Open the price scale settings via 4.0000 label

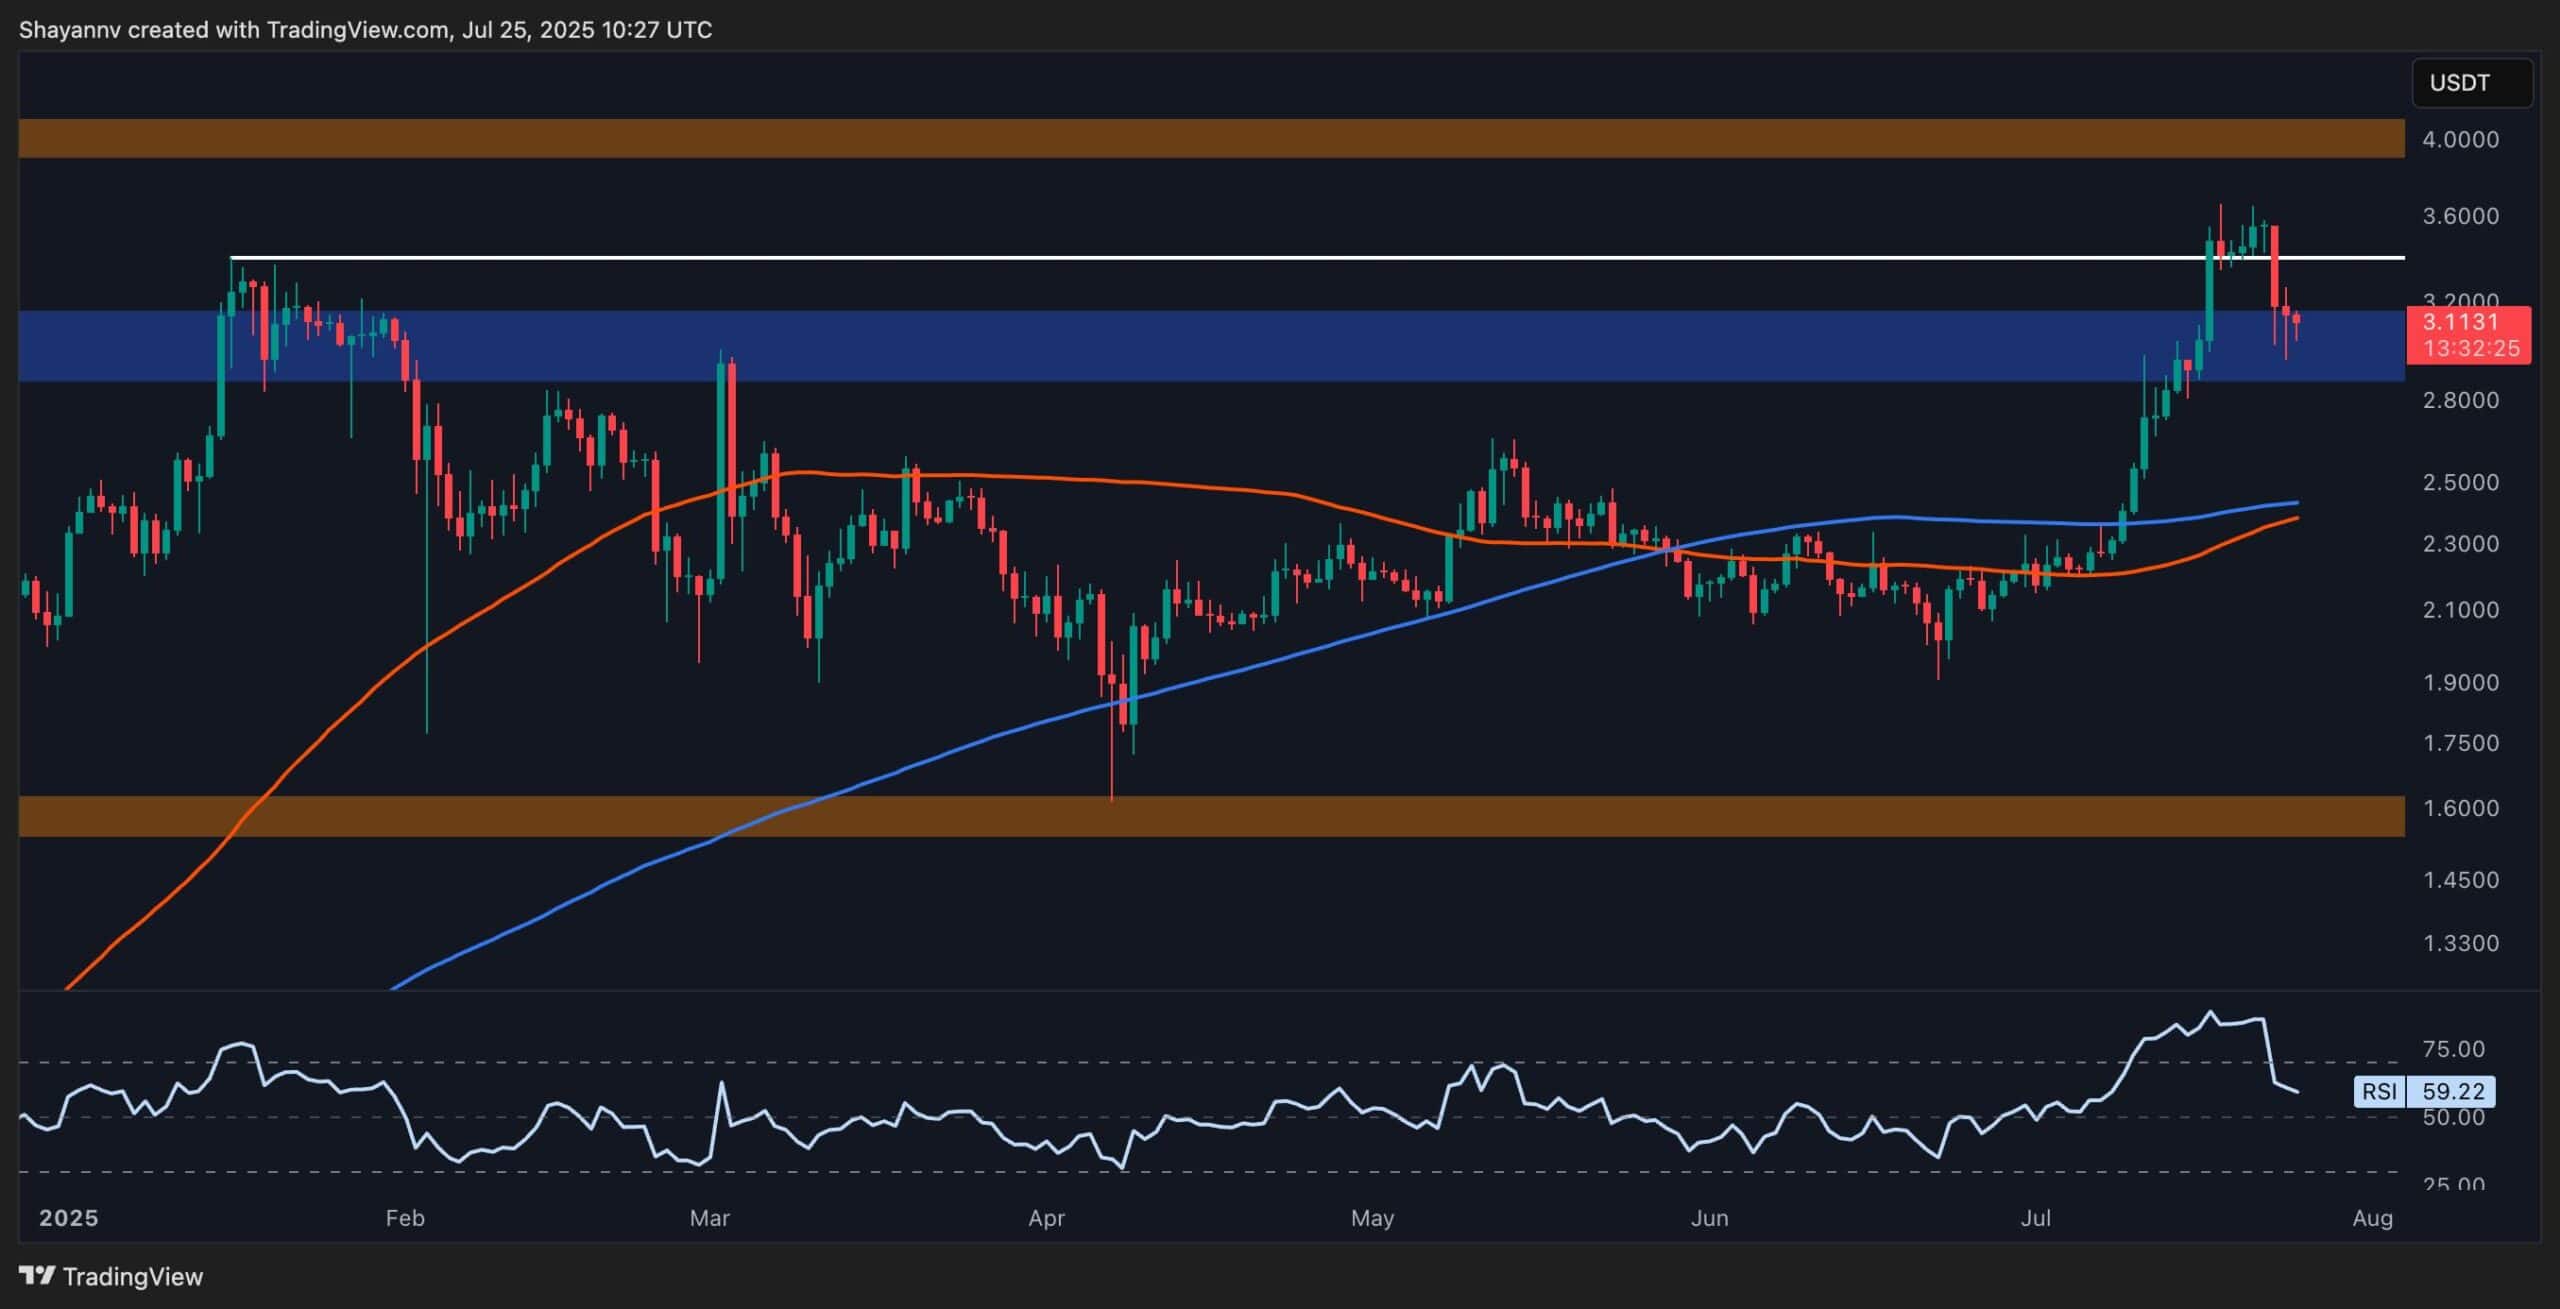click(x=2464, y=141)
